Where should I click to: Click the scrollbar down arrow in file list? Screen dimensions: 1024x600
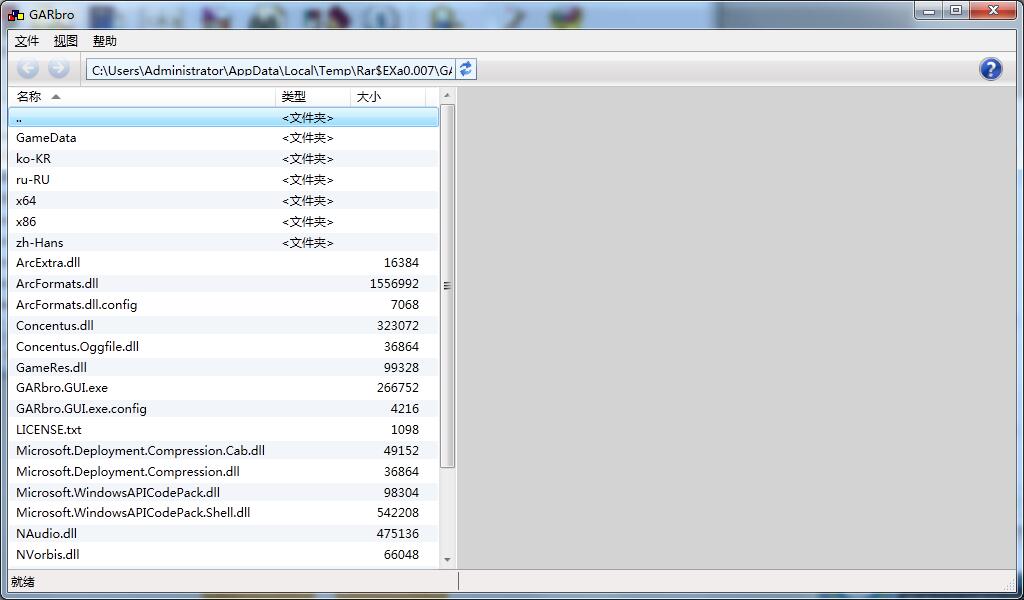447,560
